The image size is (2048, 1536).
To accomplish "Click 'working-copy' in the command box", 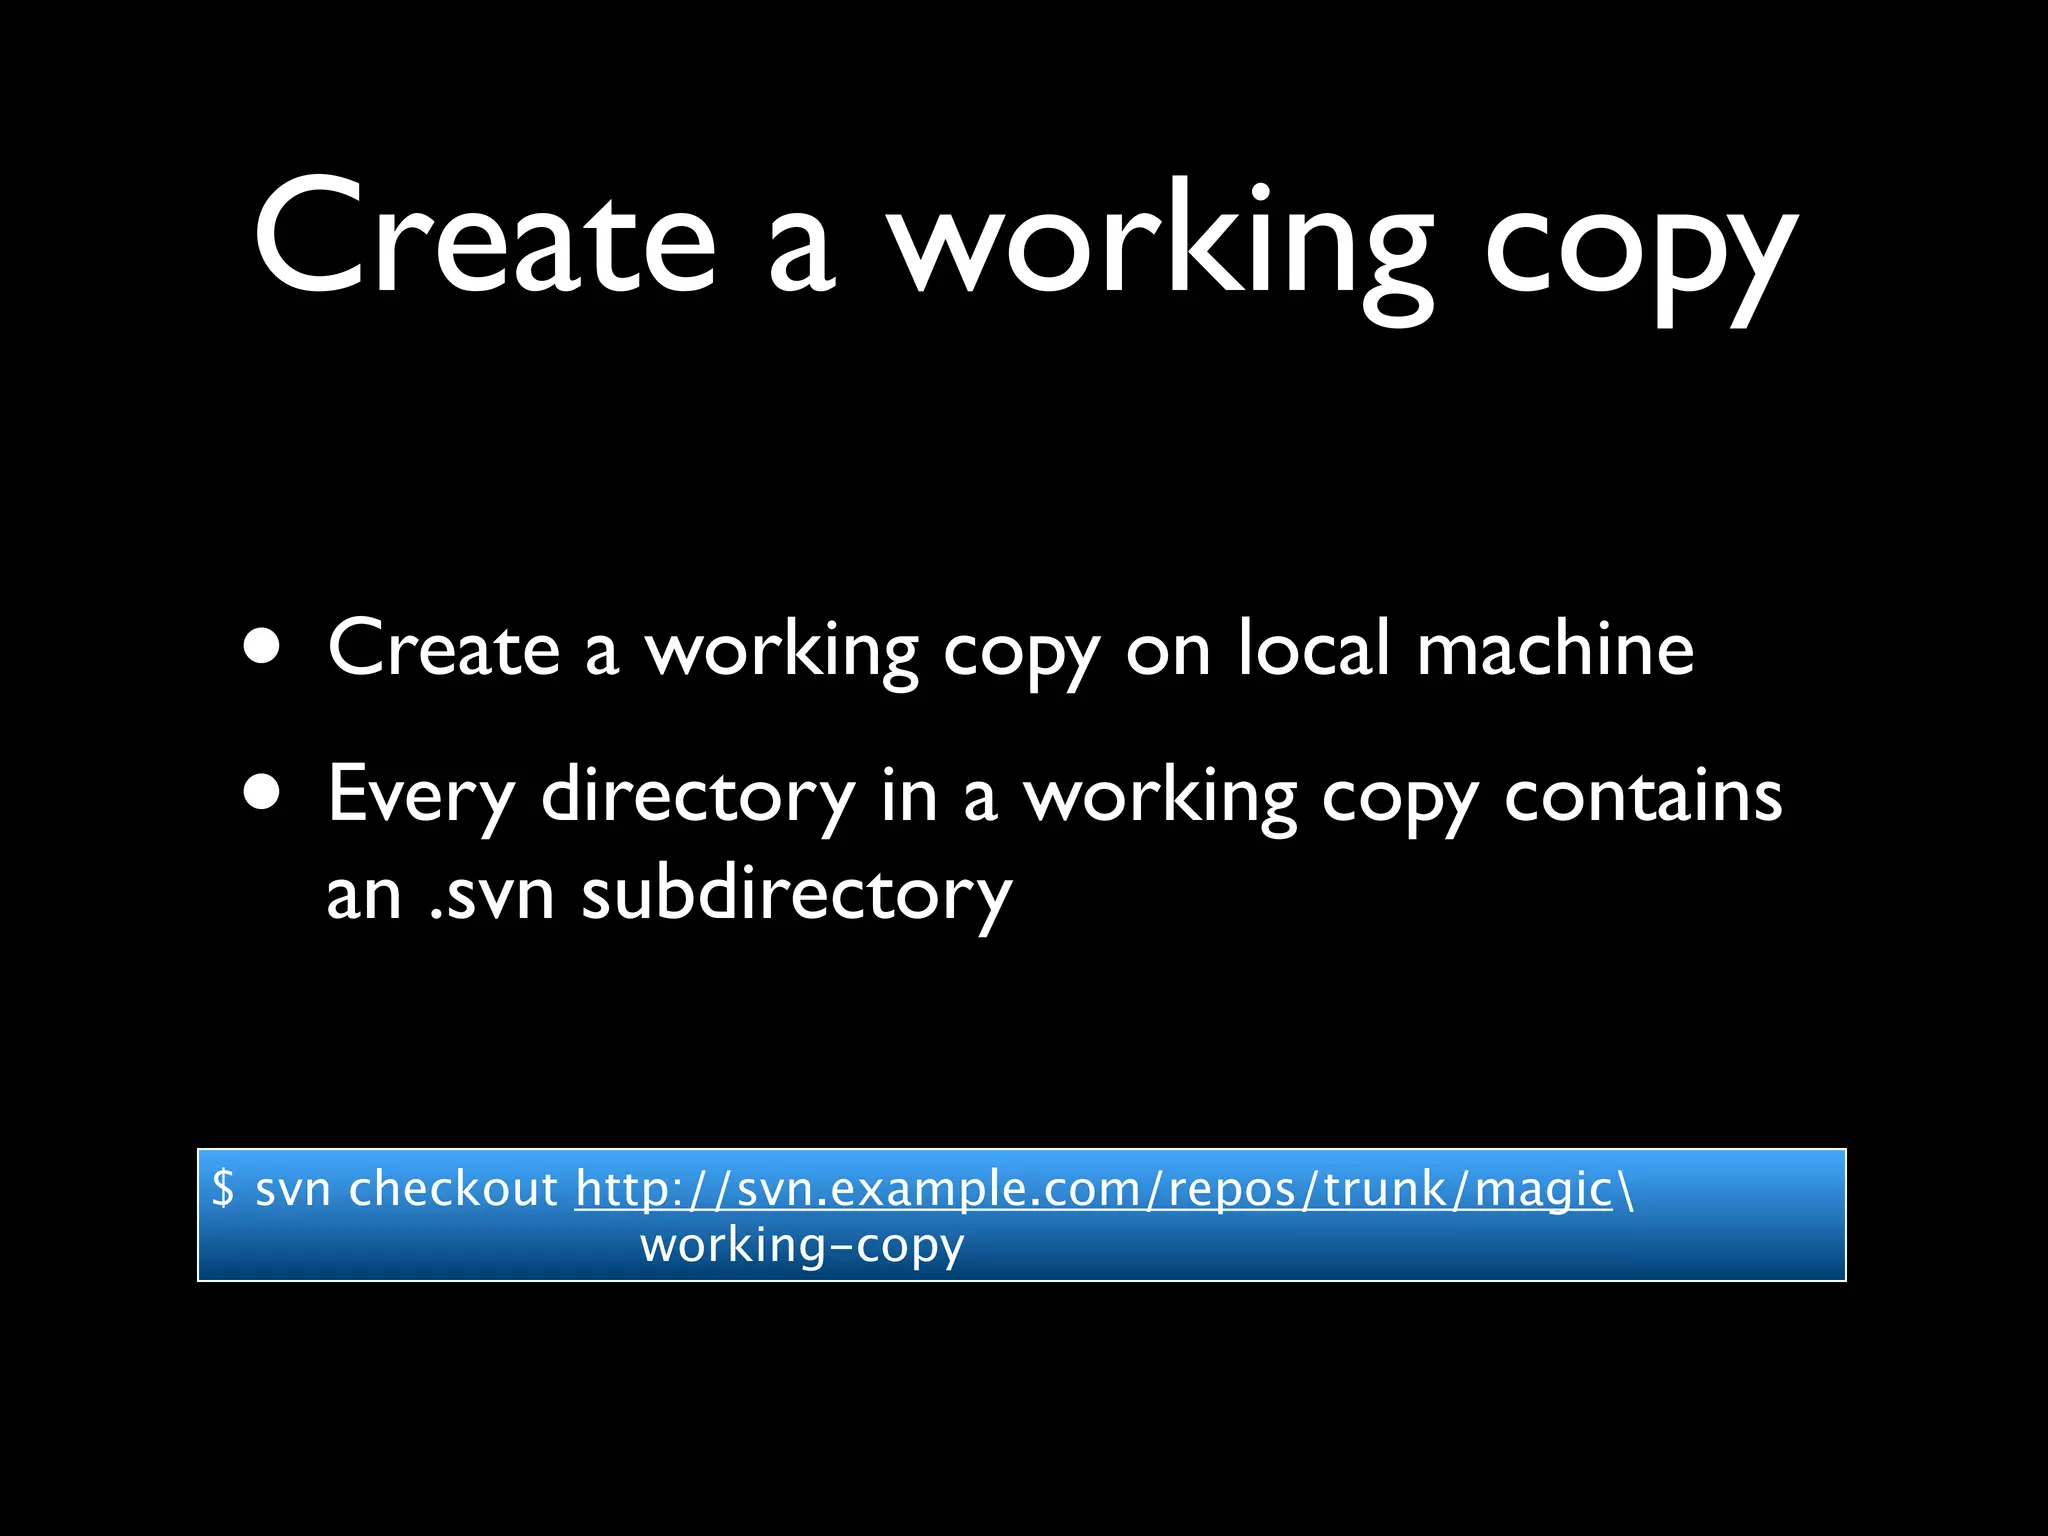I will click(x=802, y=1246).
